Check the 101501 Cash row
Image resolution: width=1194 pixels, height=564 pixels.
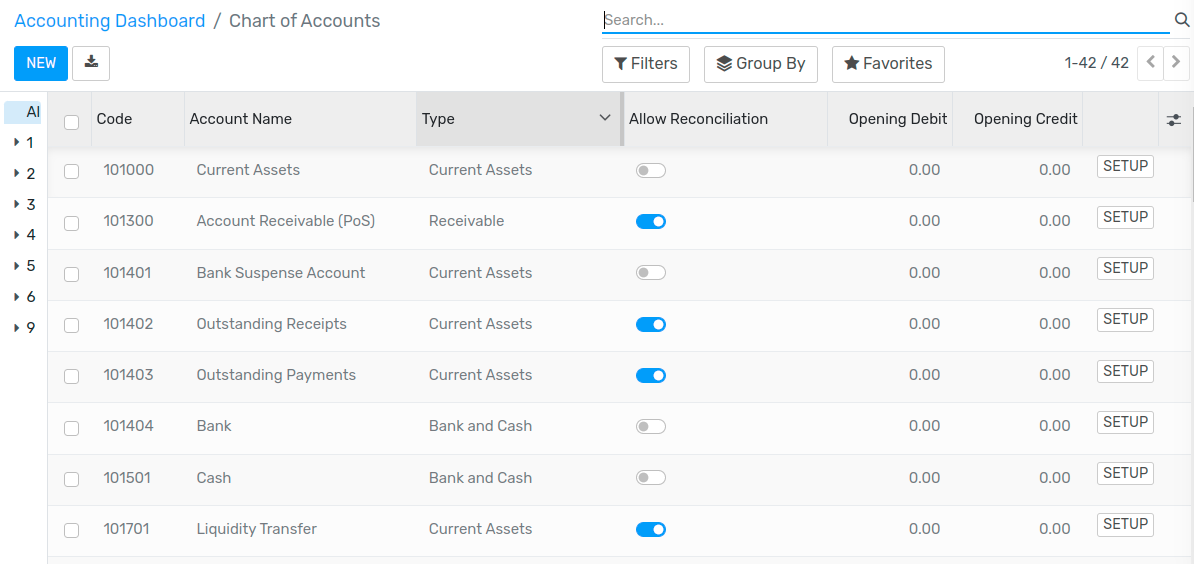pyautogui.click(x=72, y=479)
